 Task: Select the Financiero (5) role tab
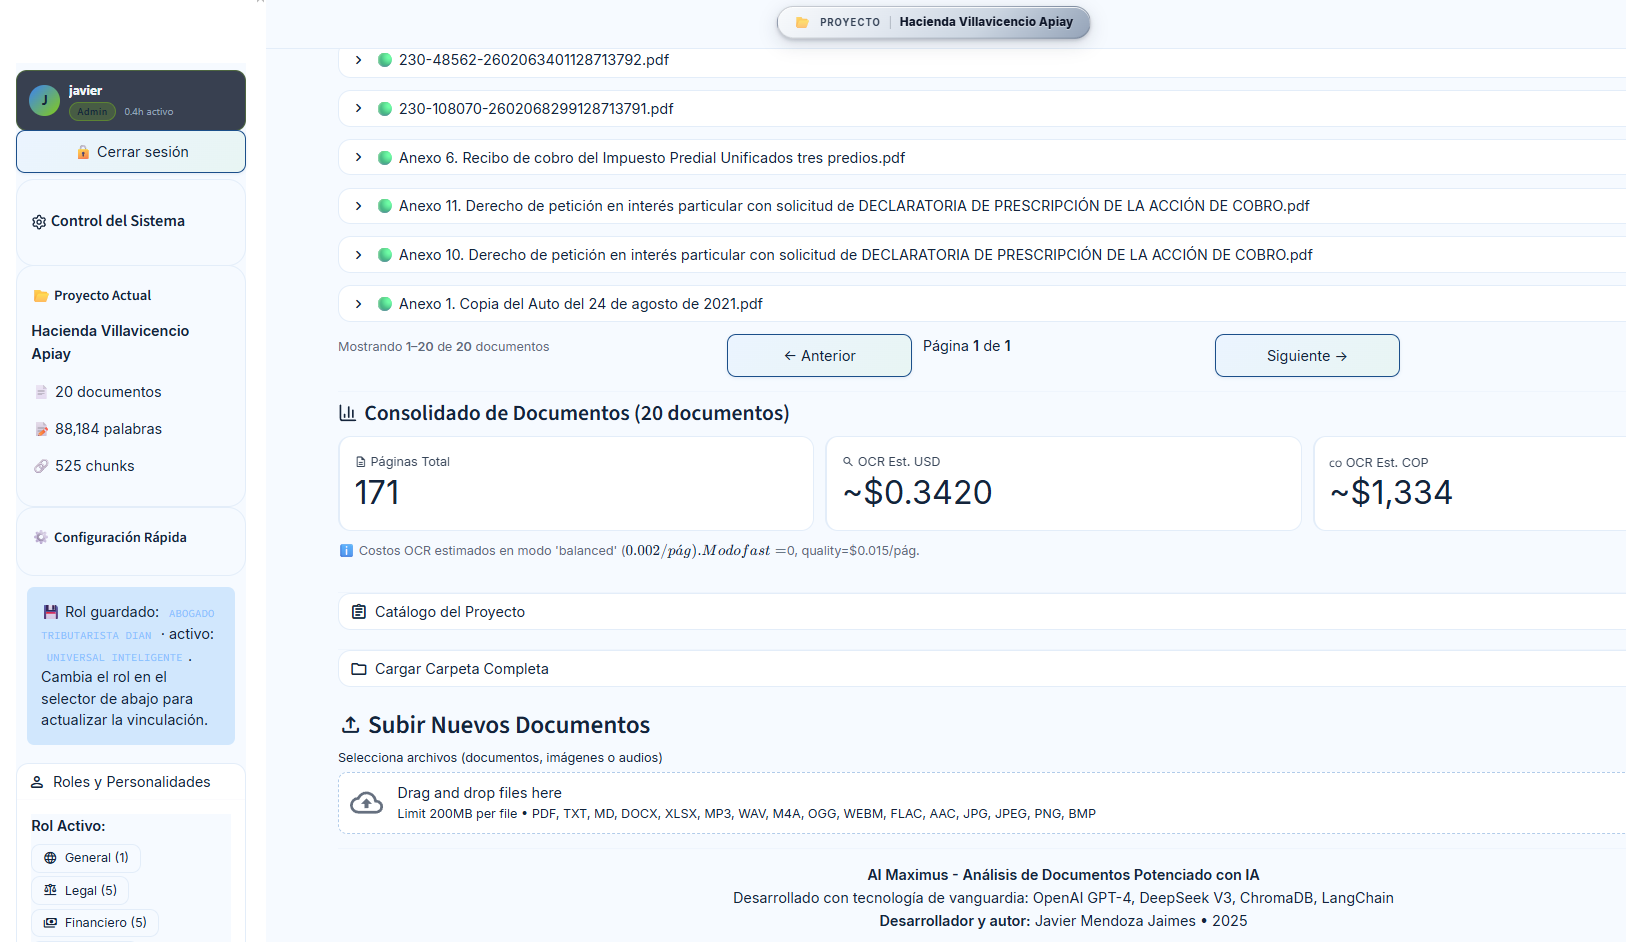coord(95,922)
